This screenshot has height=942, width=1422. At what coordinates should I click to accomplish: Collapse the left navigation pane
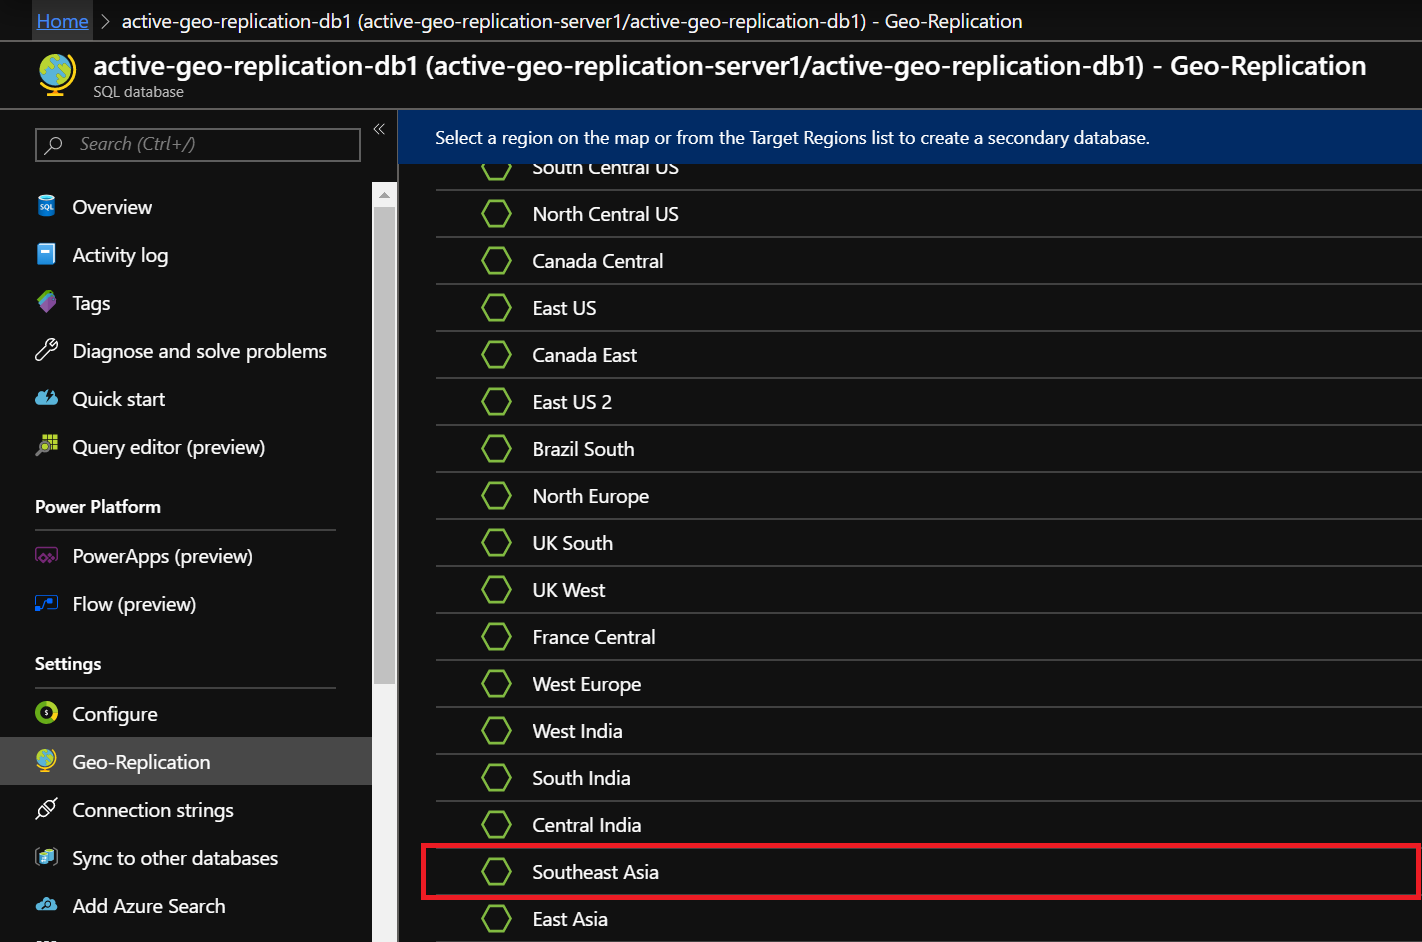378,128
